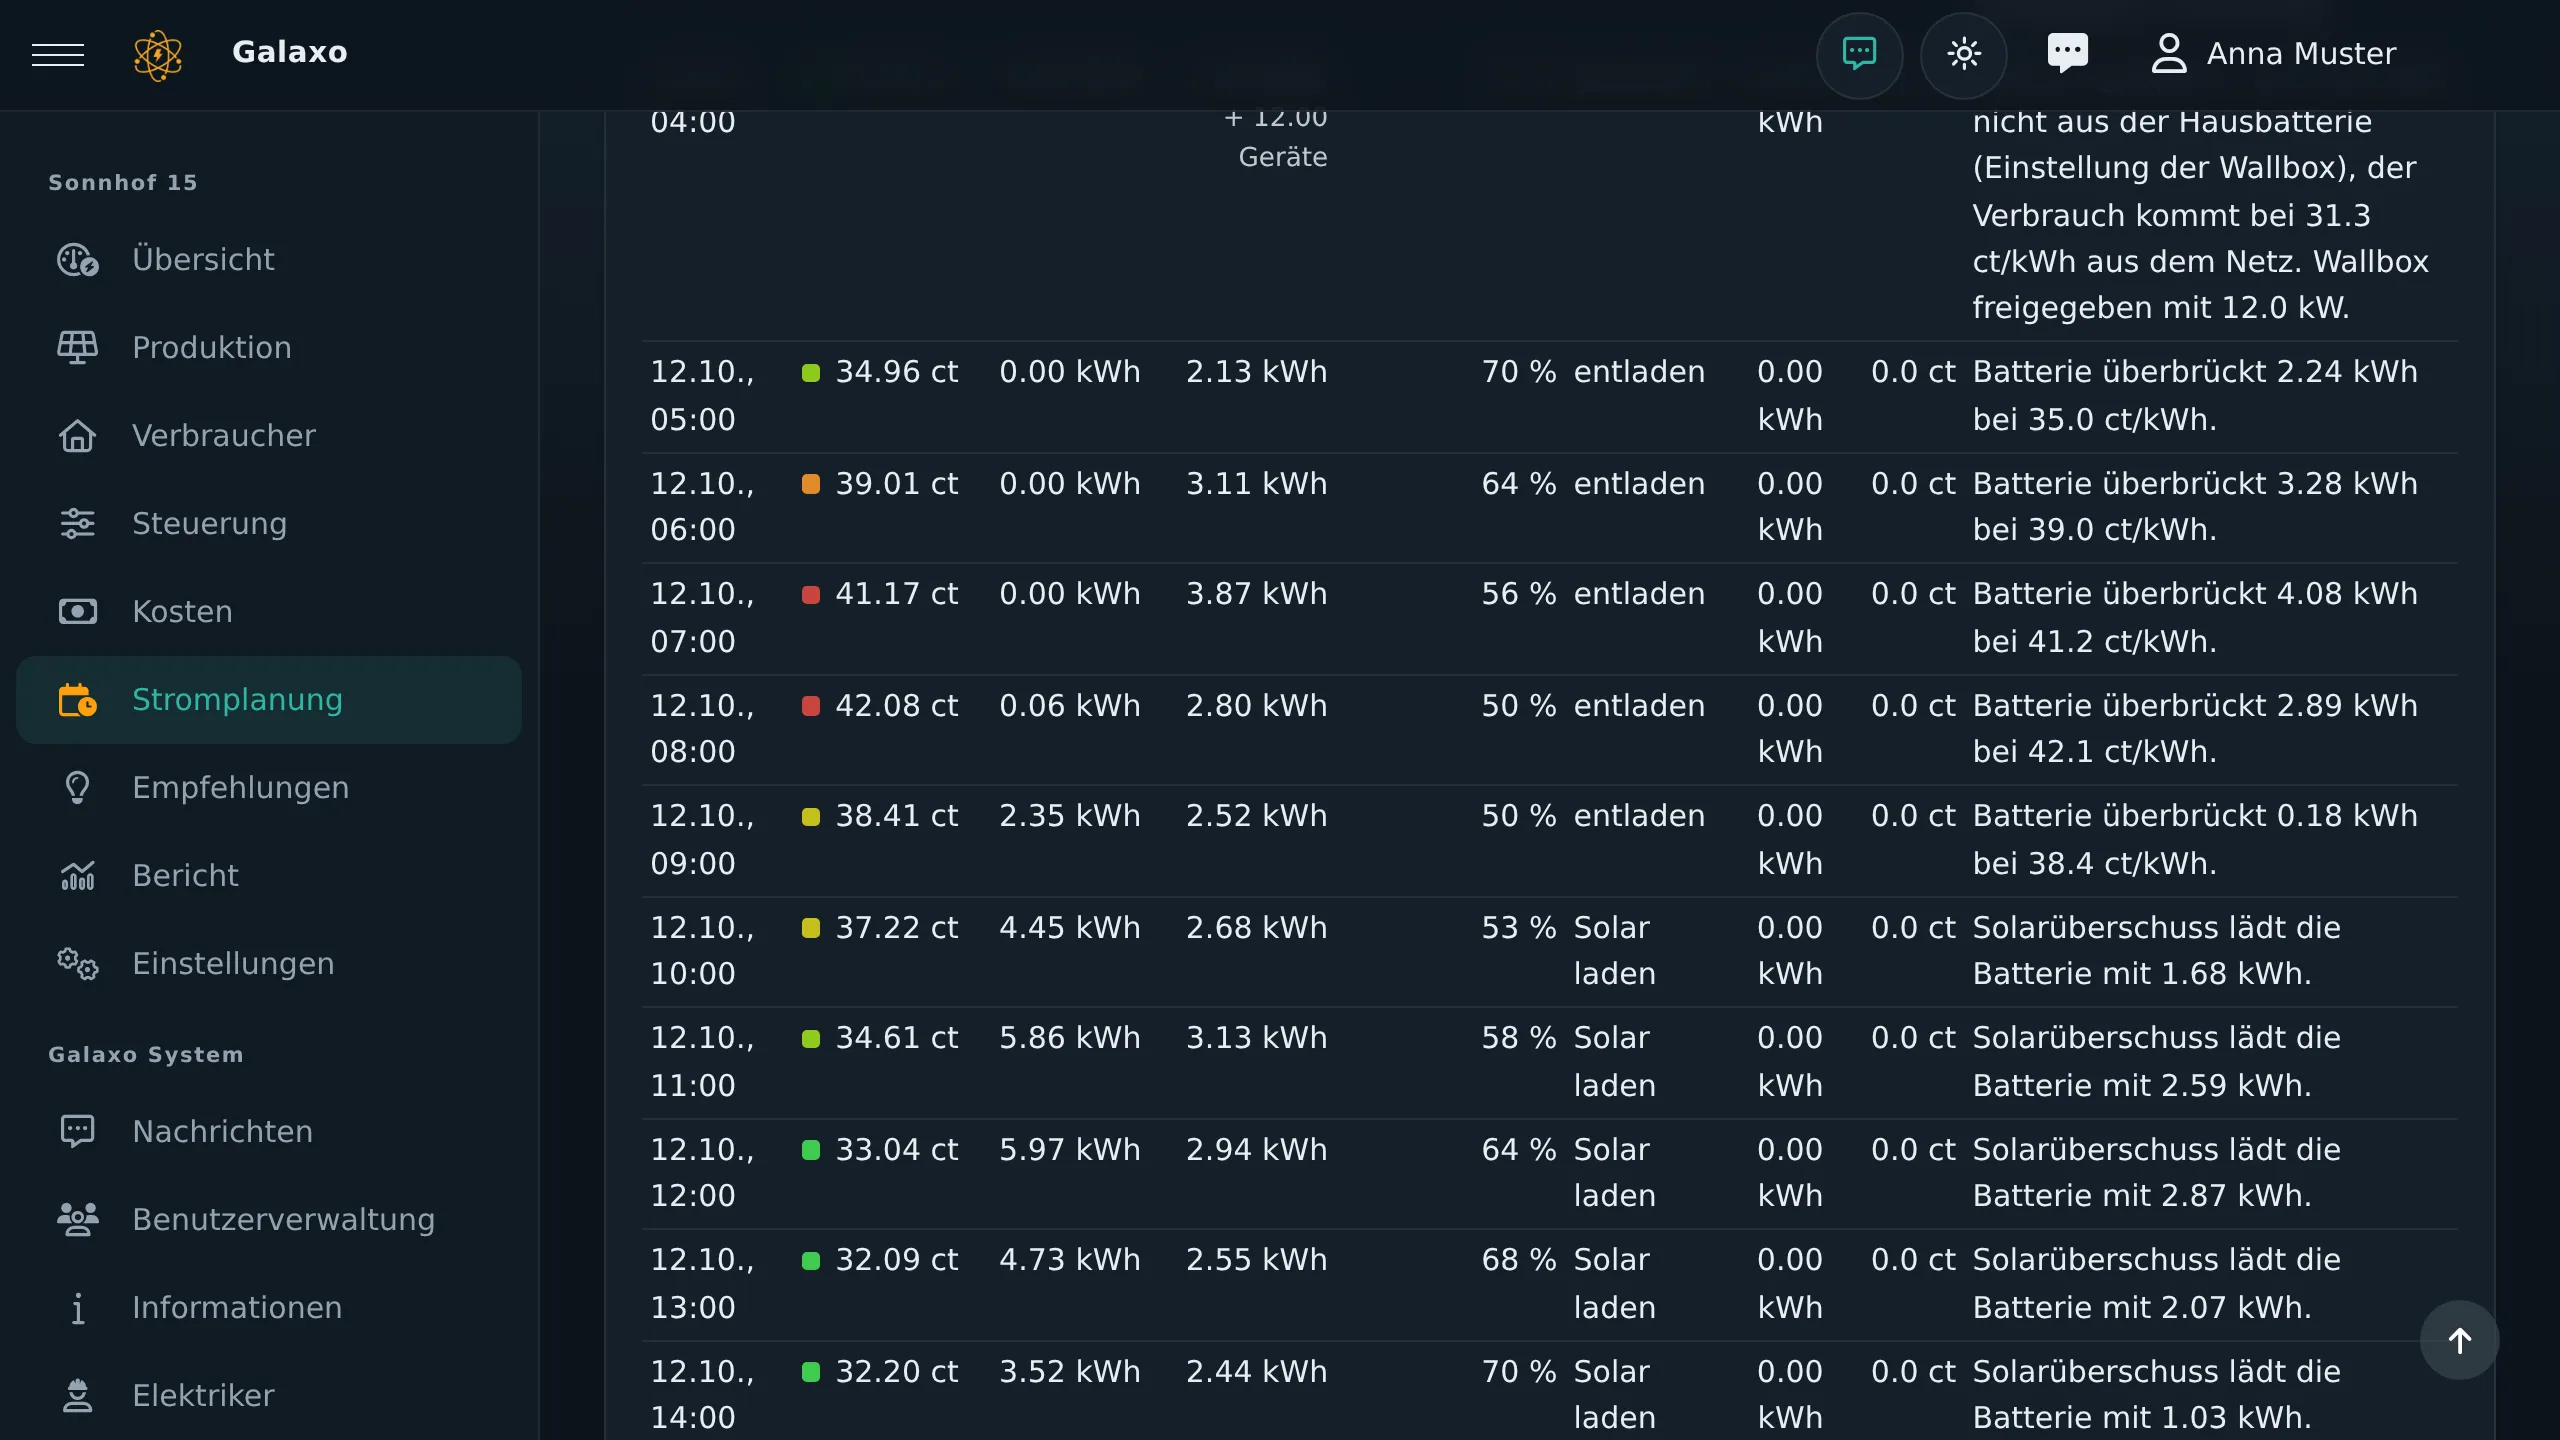Open Anna Muster user menu
The width and height of the screenshot is (2560, 1440).
point(2273,54)
